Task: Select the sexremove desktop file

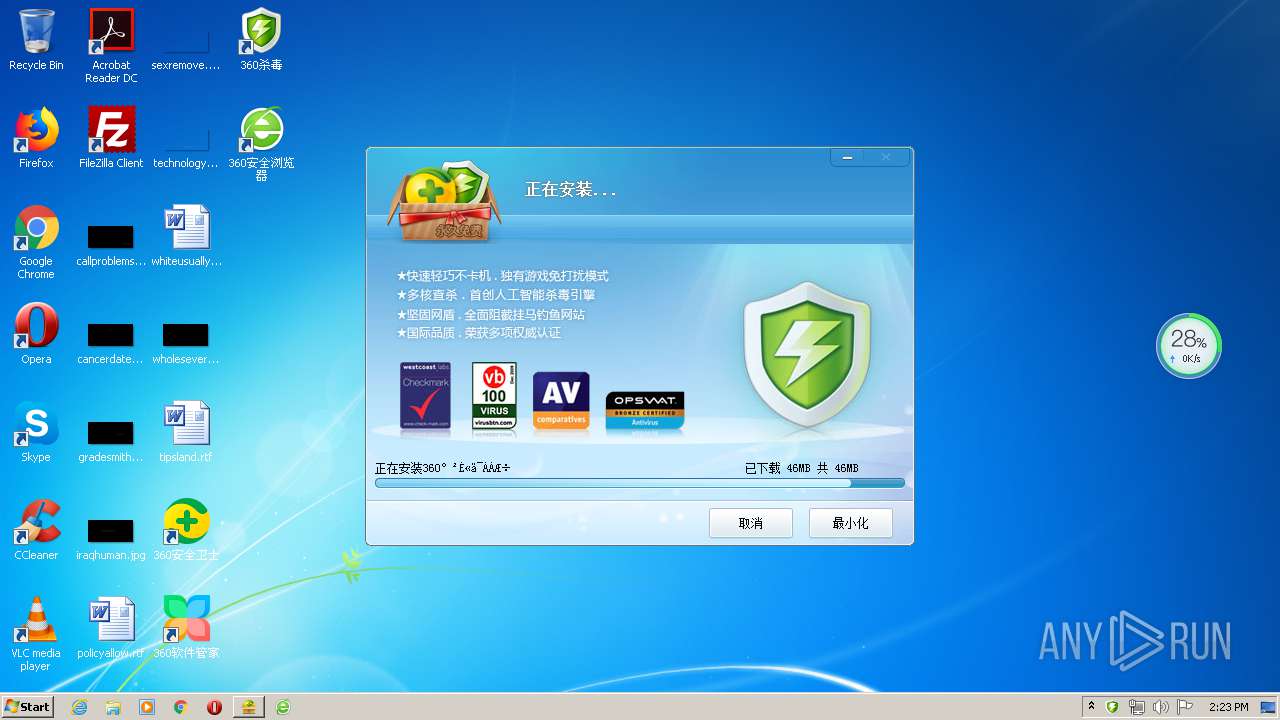Action: [x=186, y=46]
